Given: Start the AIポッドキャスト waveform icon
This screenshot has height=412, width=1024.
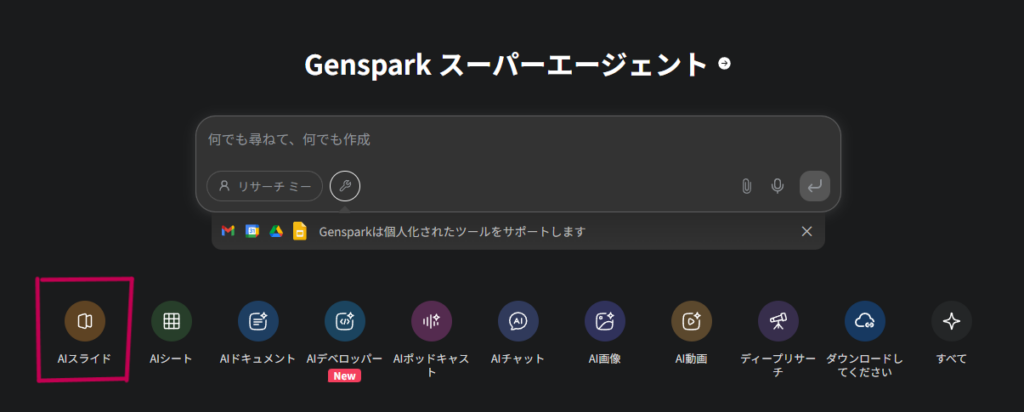Looking at the screenshot, I should tap(431, 321).
